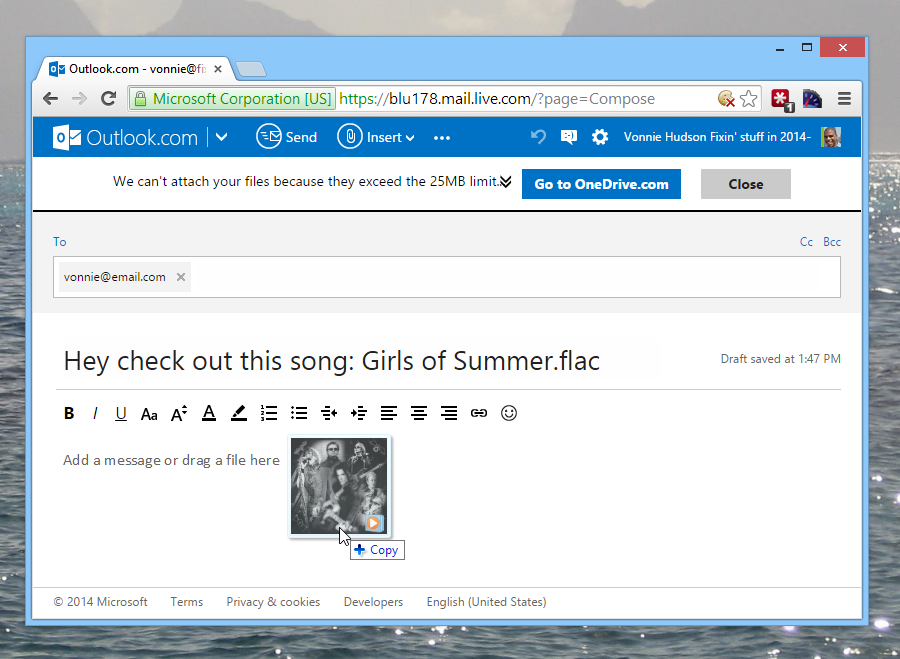Click the flag extension icon beside LastPass
Viewport: 900px width, 659px height.
click(812, 99)
